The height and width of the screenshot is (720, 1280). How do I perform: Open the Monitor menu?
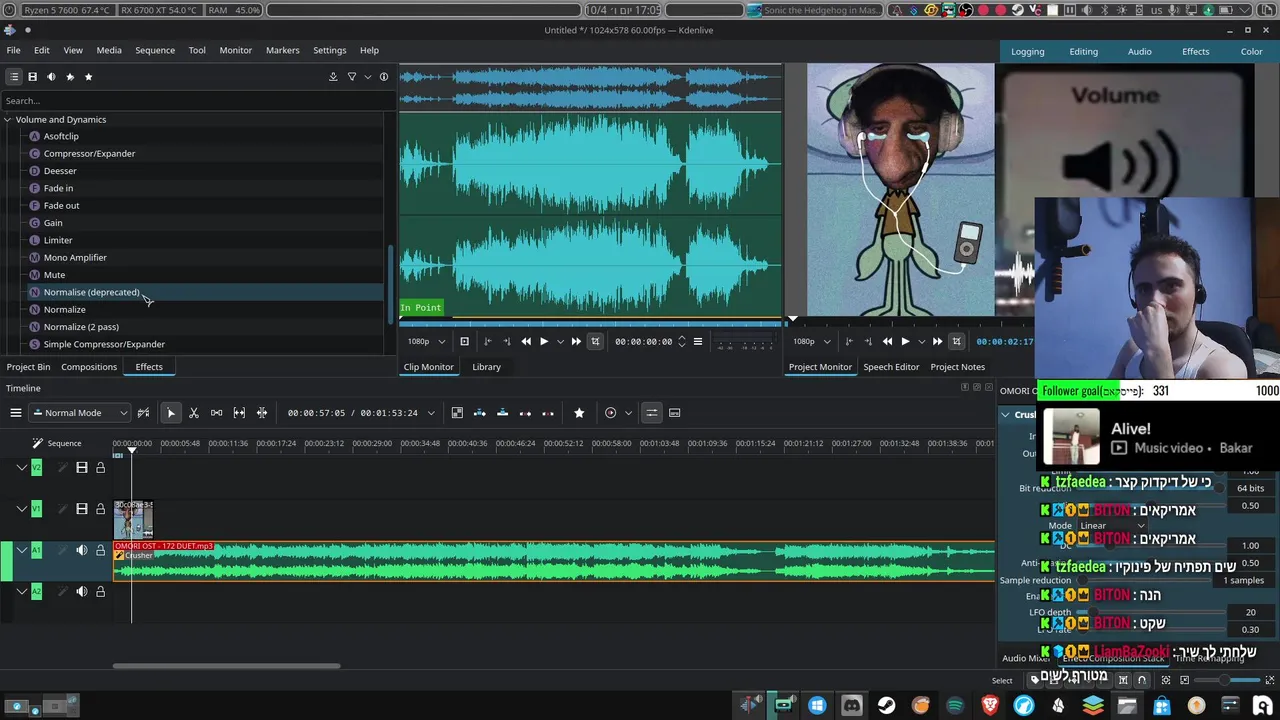pyautogui.click(x=236, y=50)
